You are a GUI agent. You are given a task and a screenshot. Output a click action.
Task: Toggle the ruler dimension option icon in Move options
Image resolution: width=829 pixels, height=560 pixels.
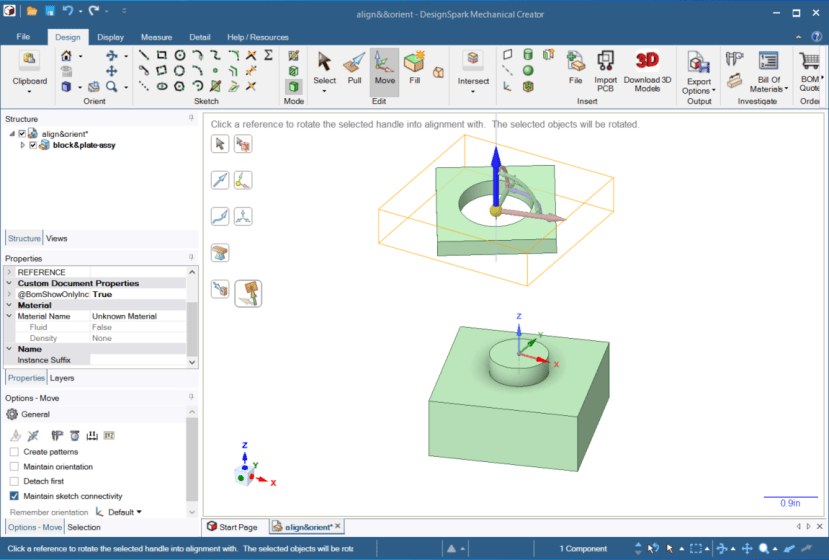[x=92, y=435]
